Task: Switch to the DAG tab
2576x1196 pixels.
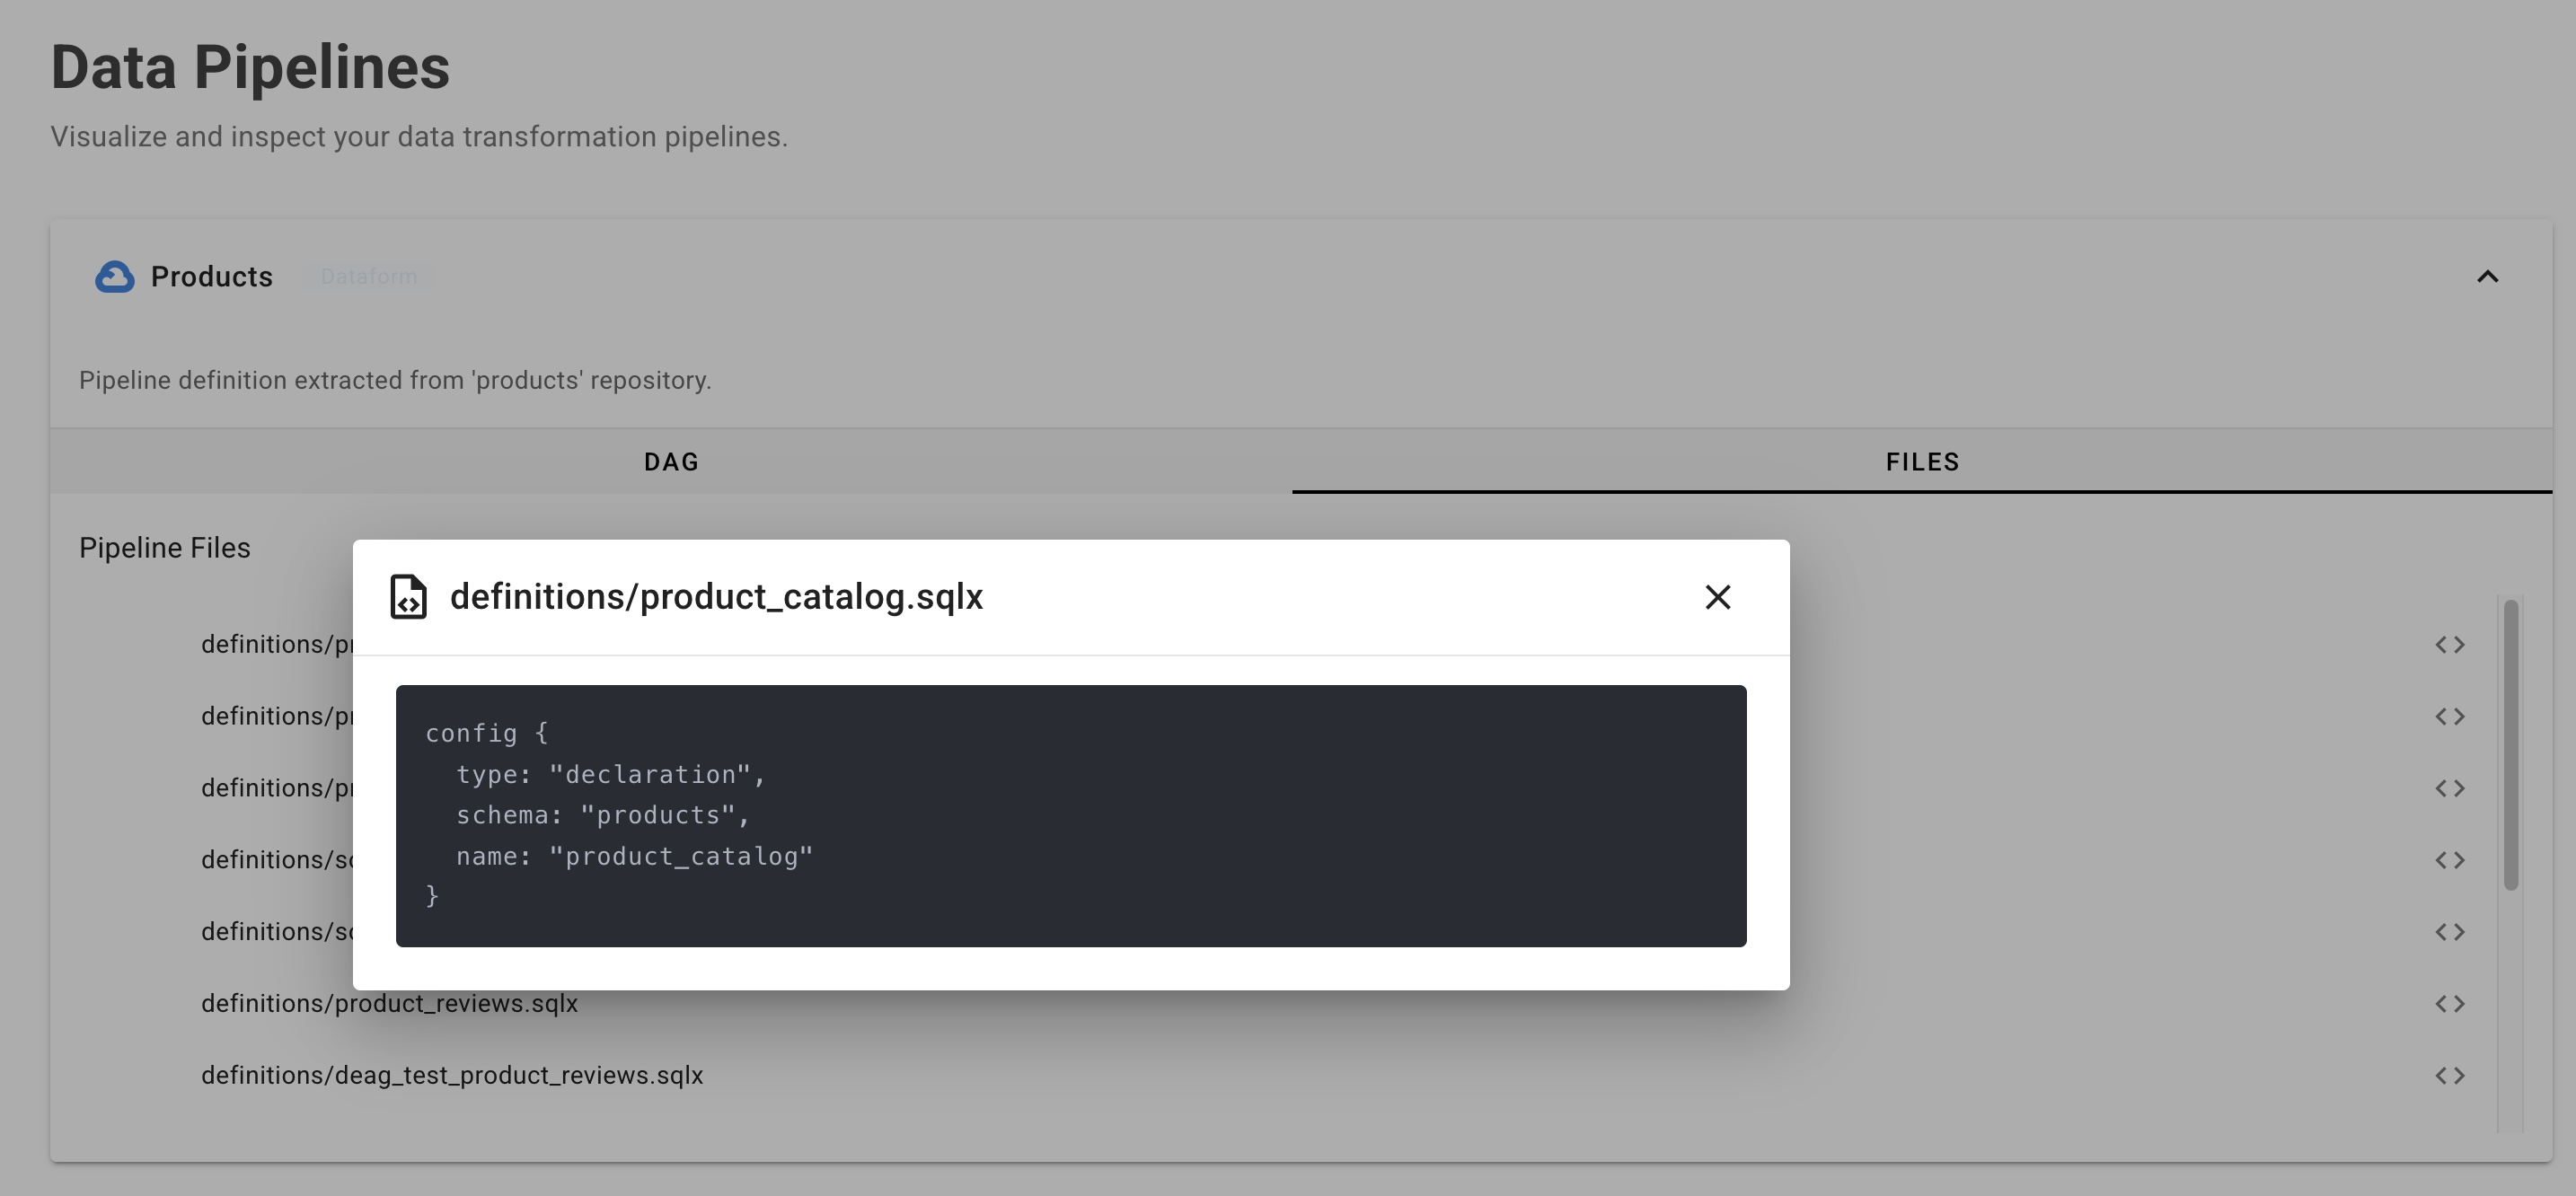Action: (x=671, y=461)
